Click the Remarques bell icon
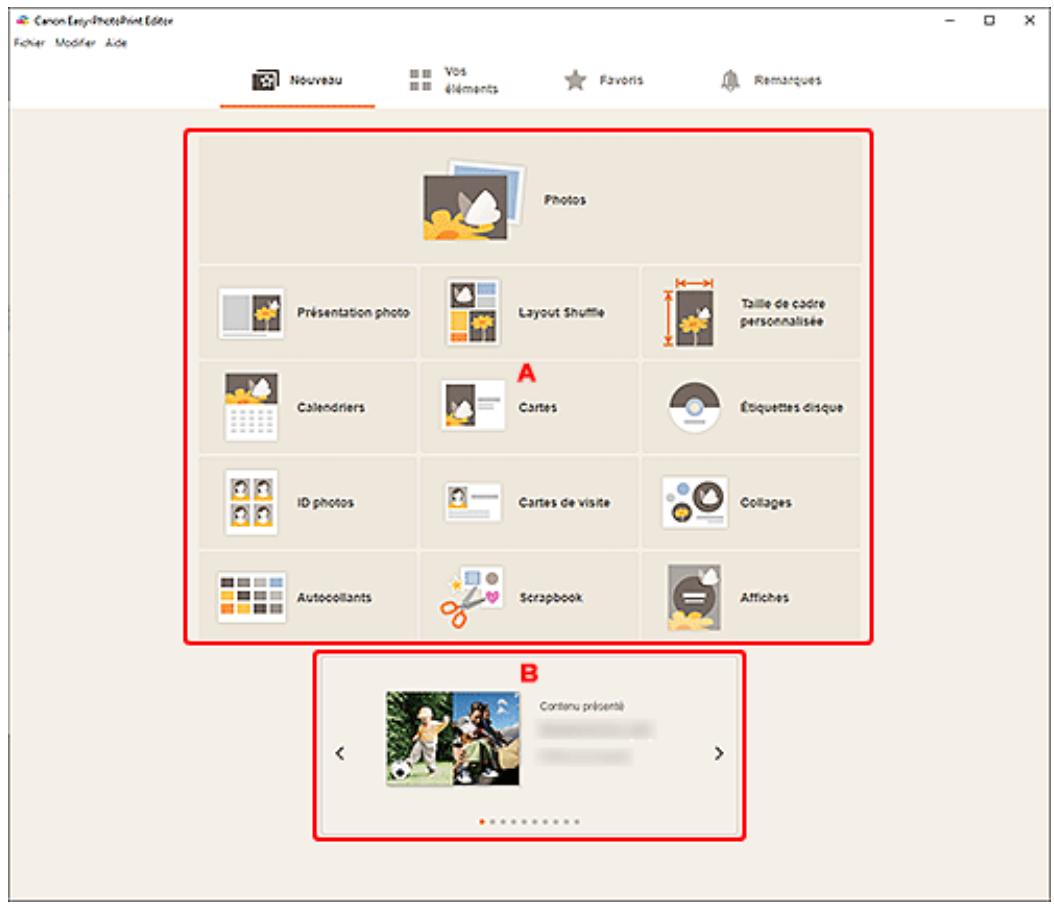Image resolution: width=1054 pixels, height=904 pixels. tap(730, 80)
